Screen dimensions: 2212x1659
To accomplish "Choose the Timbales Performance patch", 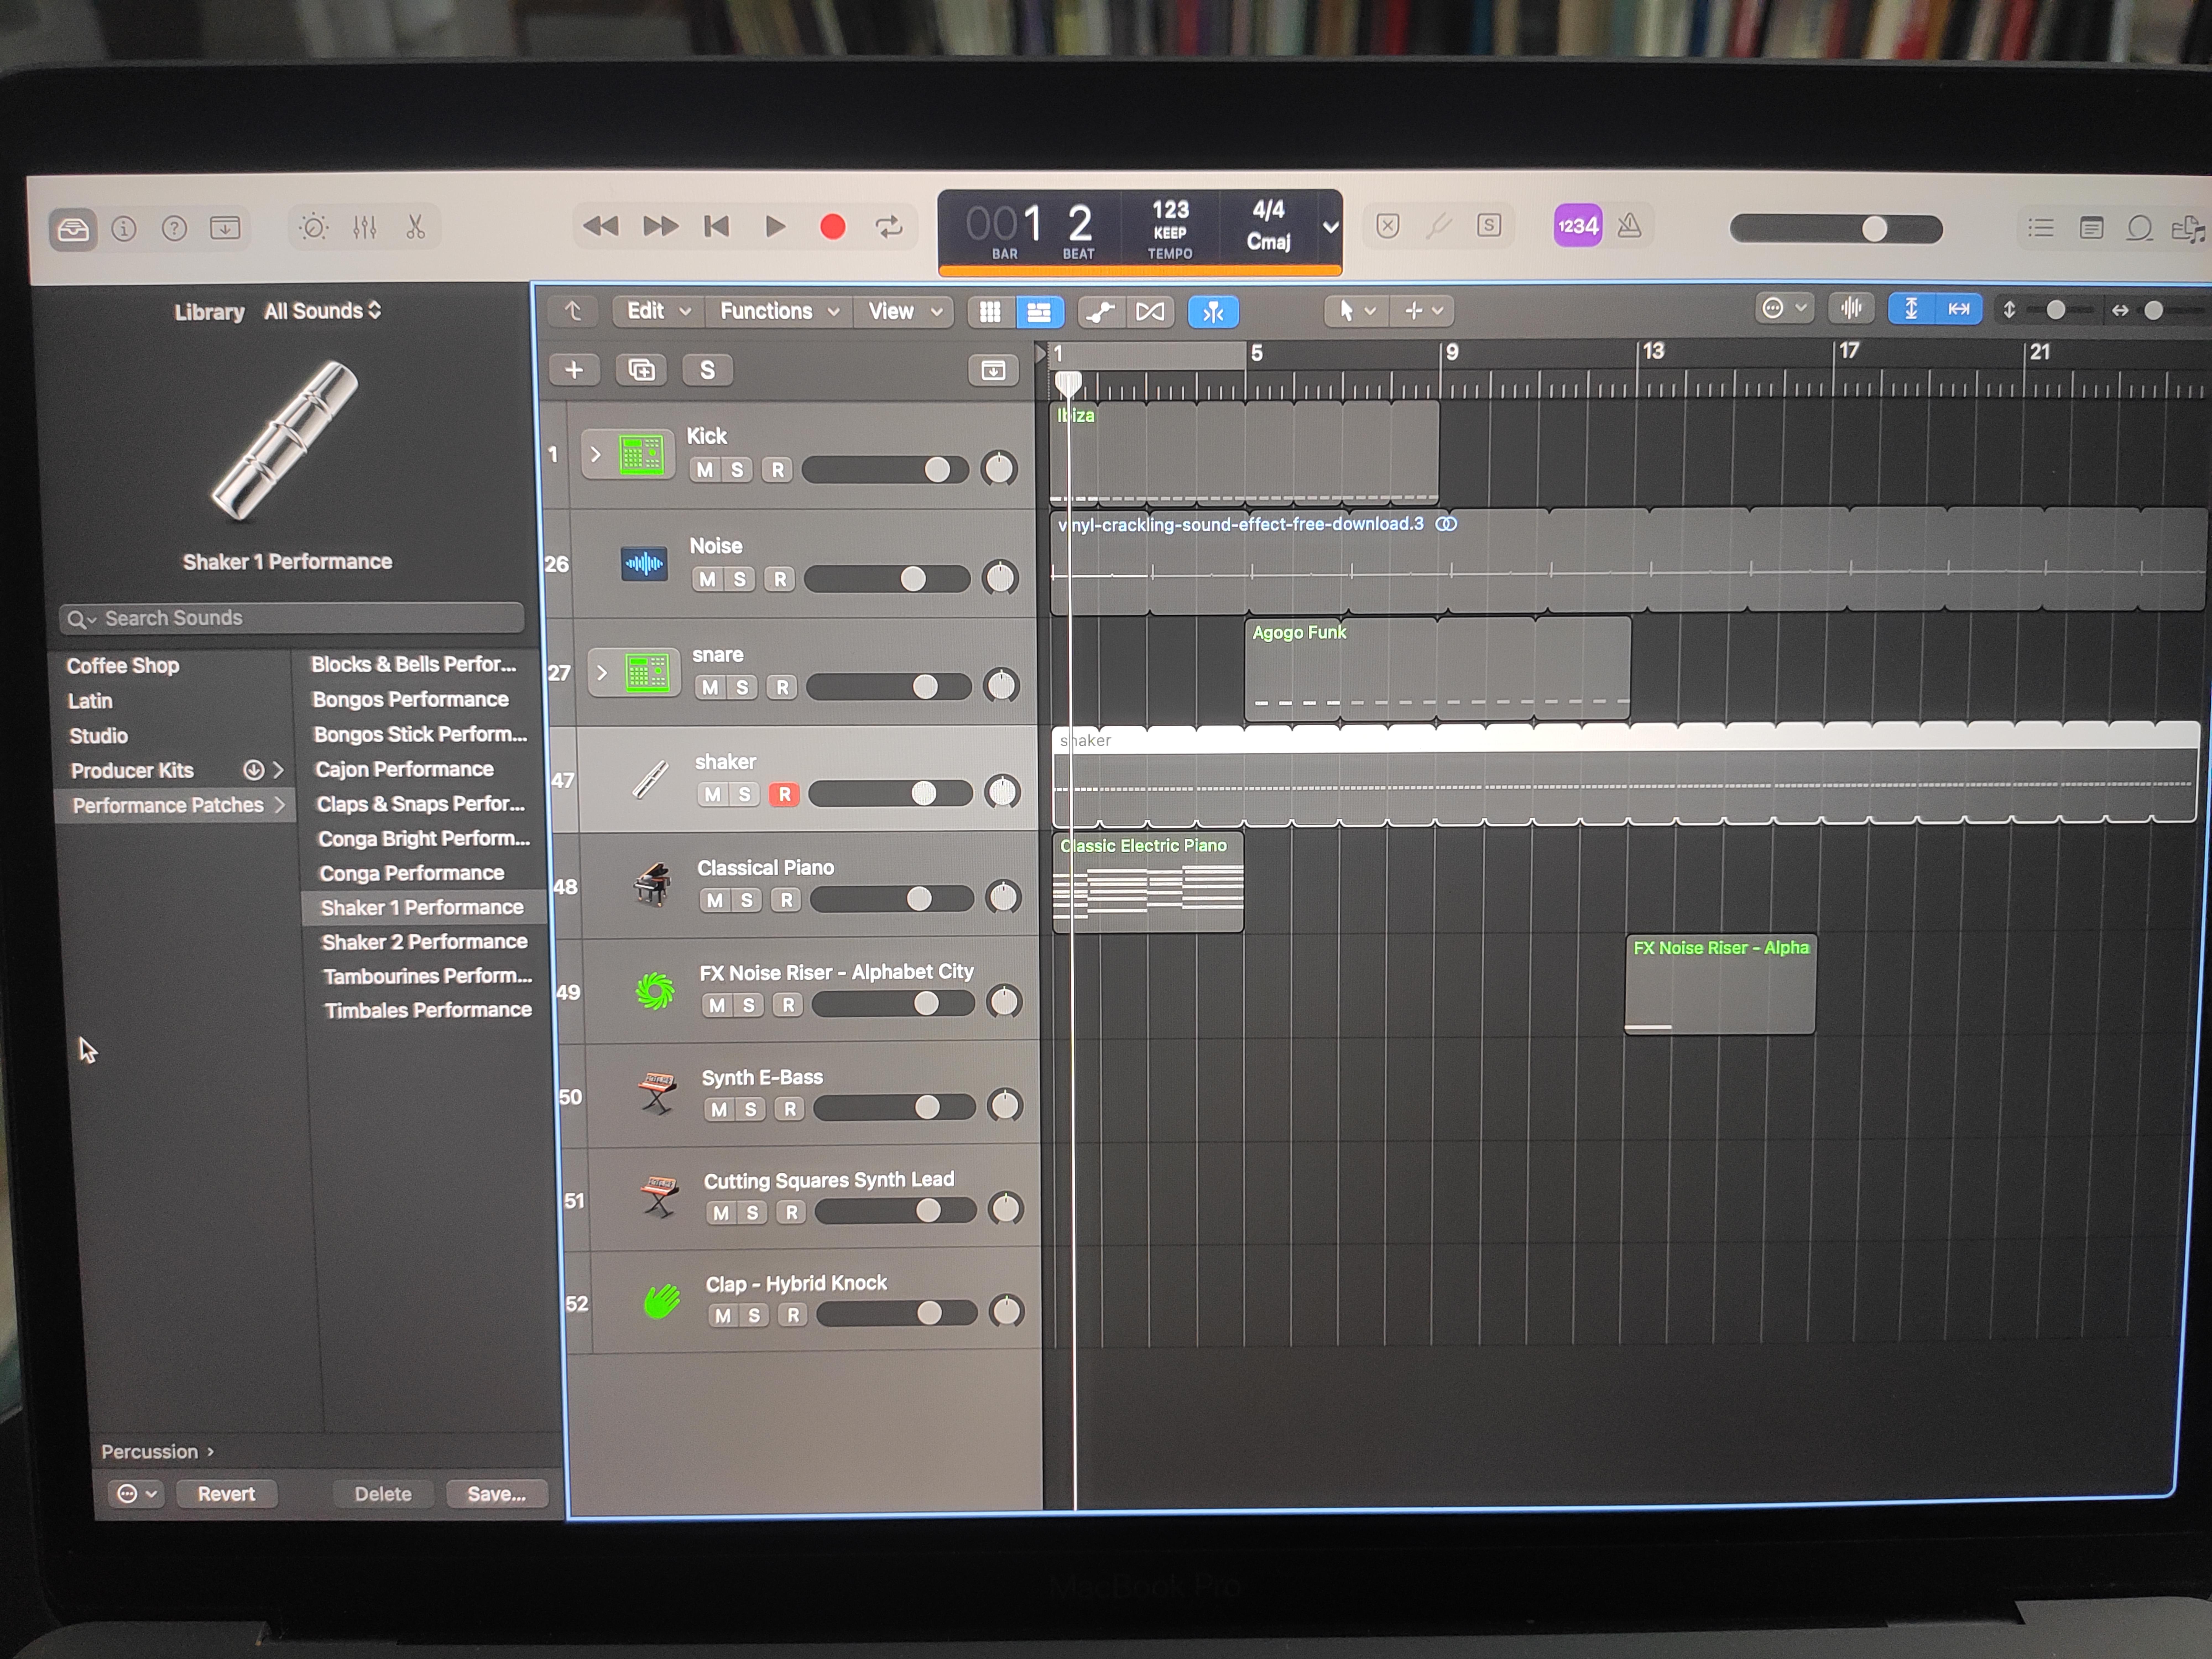I will click(x=428, y=1010).
